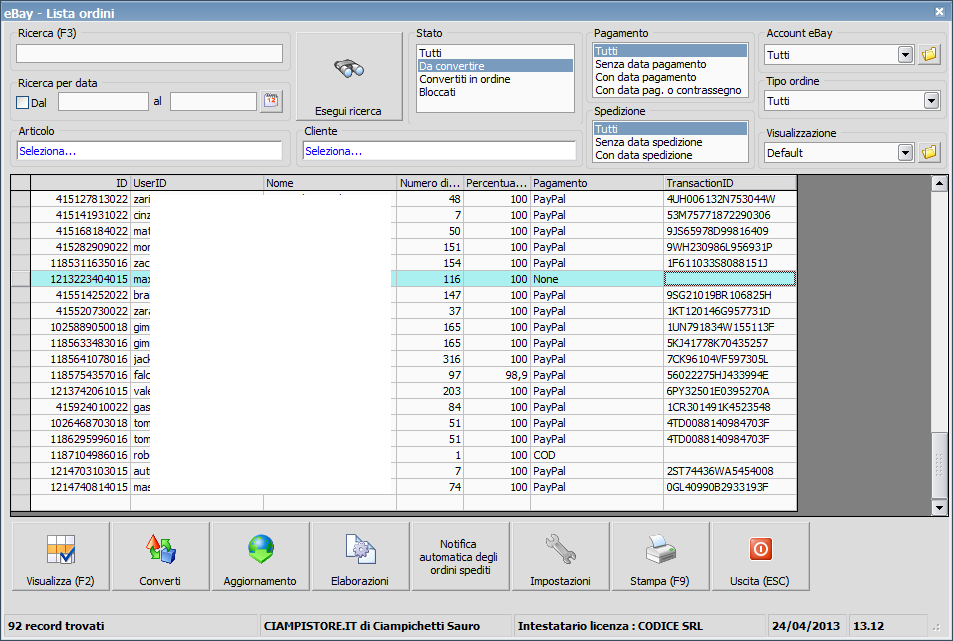This screenshot has height=641, width=953.
Task: Click the Uscita (ESC) power icon
Action: 760,549
